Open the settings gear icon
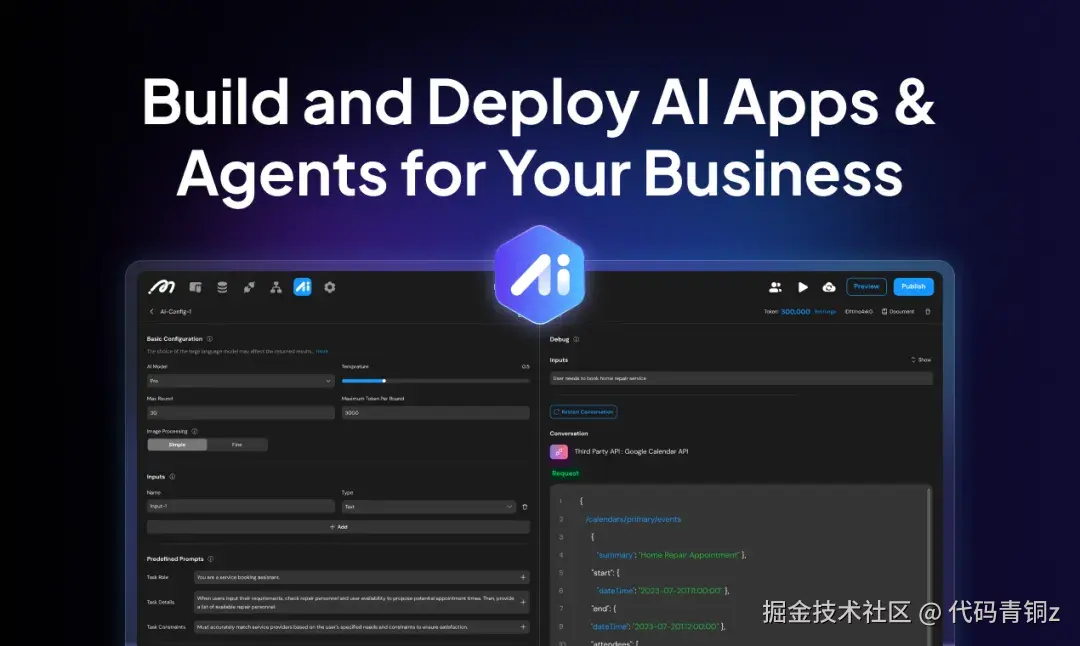This screenshot has width=1080, height=646. tap(330, 287)
